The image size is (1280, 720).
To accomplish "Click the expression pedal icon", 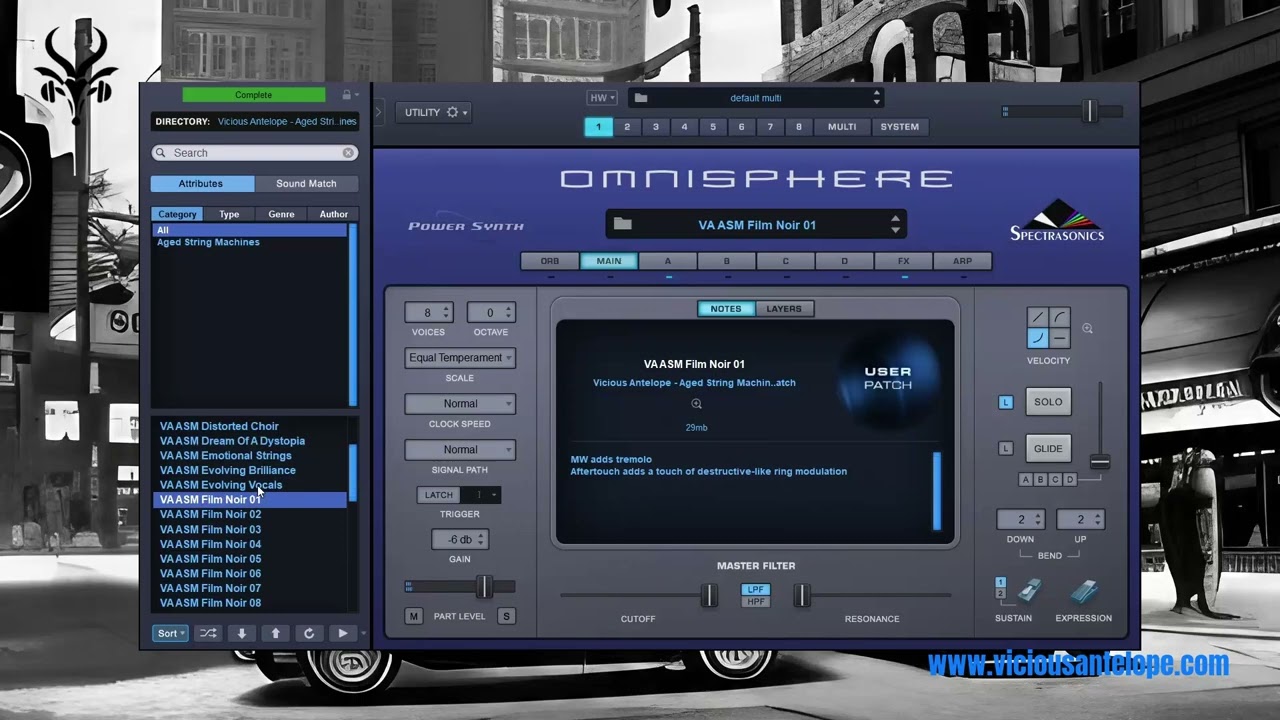I will click(1083, 592).
